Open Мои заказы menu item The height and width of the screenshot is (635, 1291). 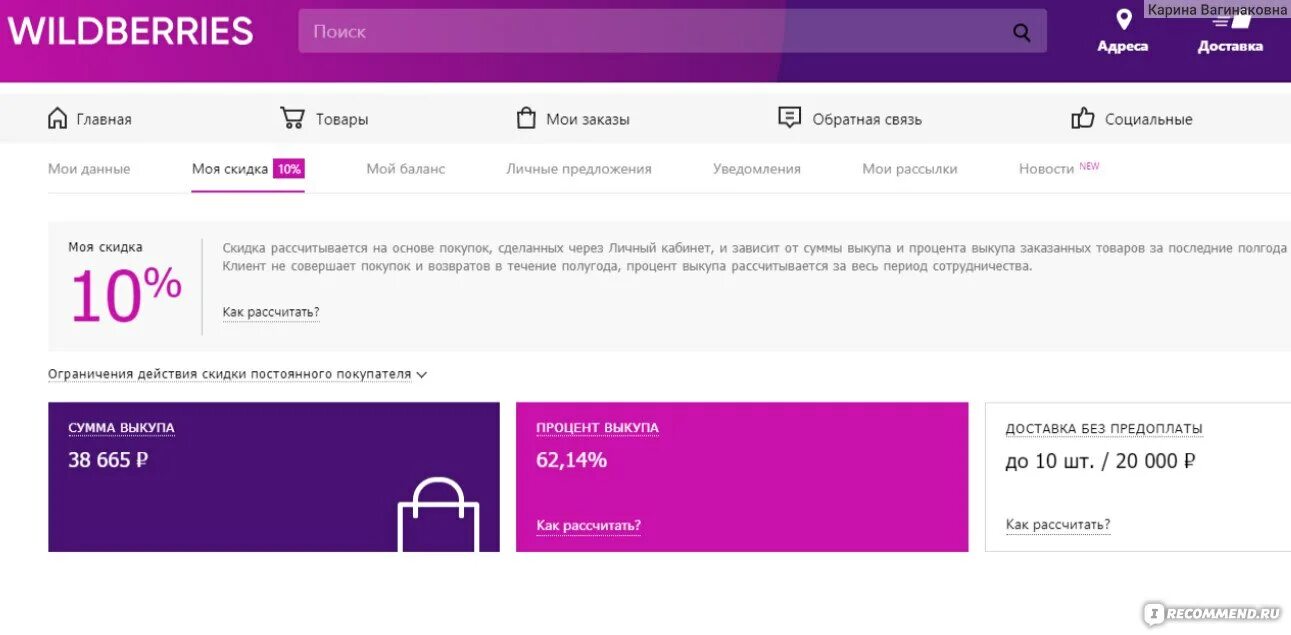point(588,119)
